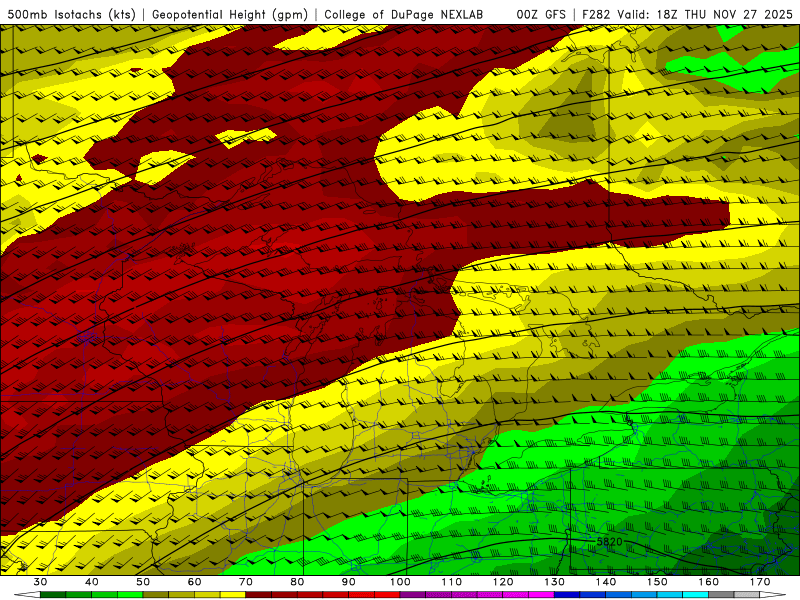Pick the bright red swatch just left of 100
The height and width of the screenshot is (600, 800).
(387, 595)
